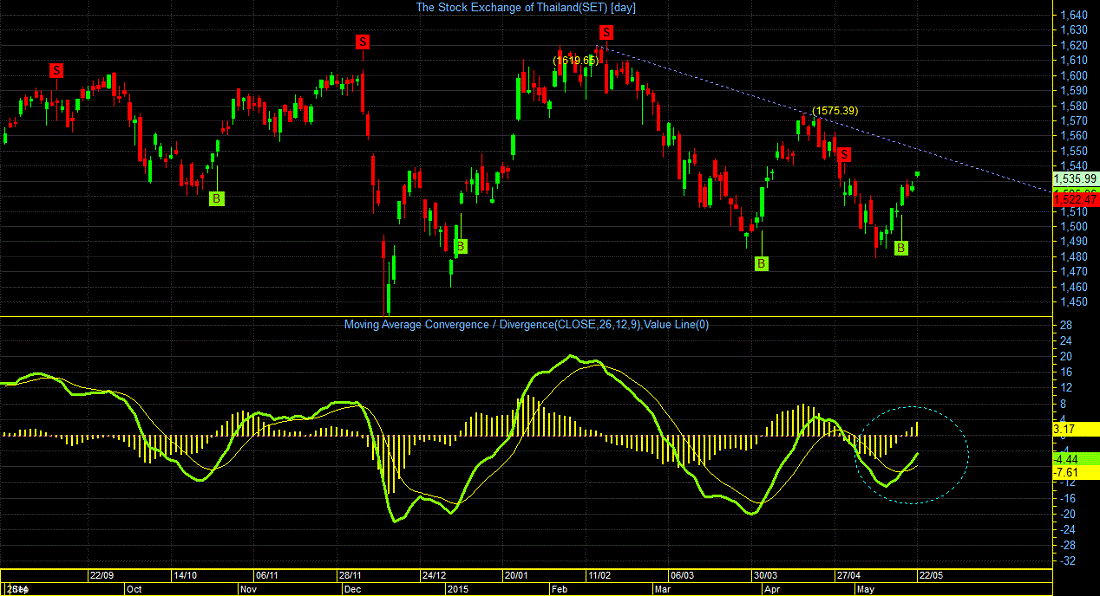Screen dimensions: 1100x596
Task: Click the green -4.44 MACD value label
Action: (1075, 459)
